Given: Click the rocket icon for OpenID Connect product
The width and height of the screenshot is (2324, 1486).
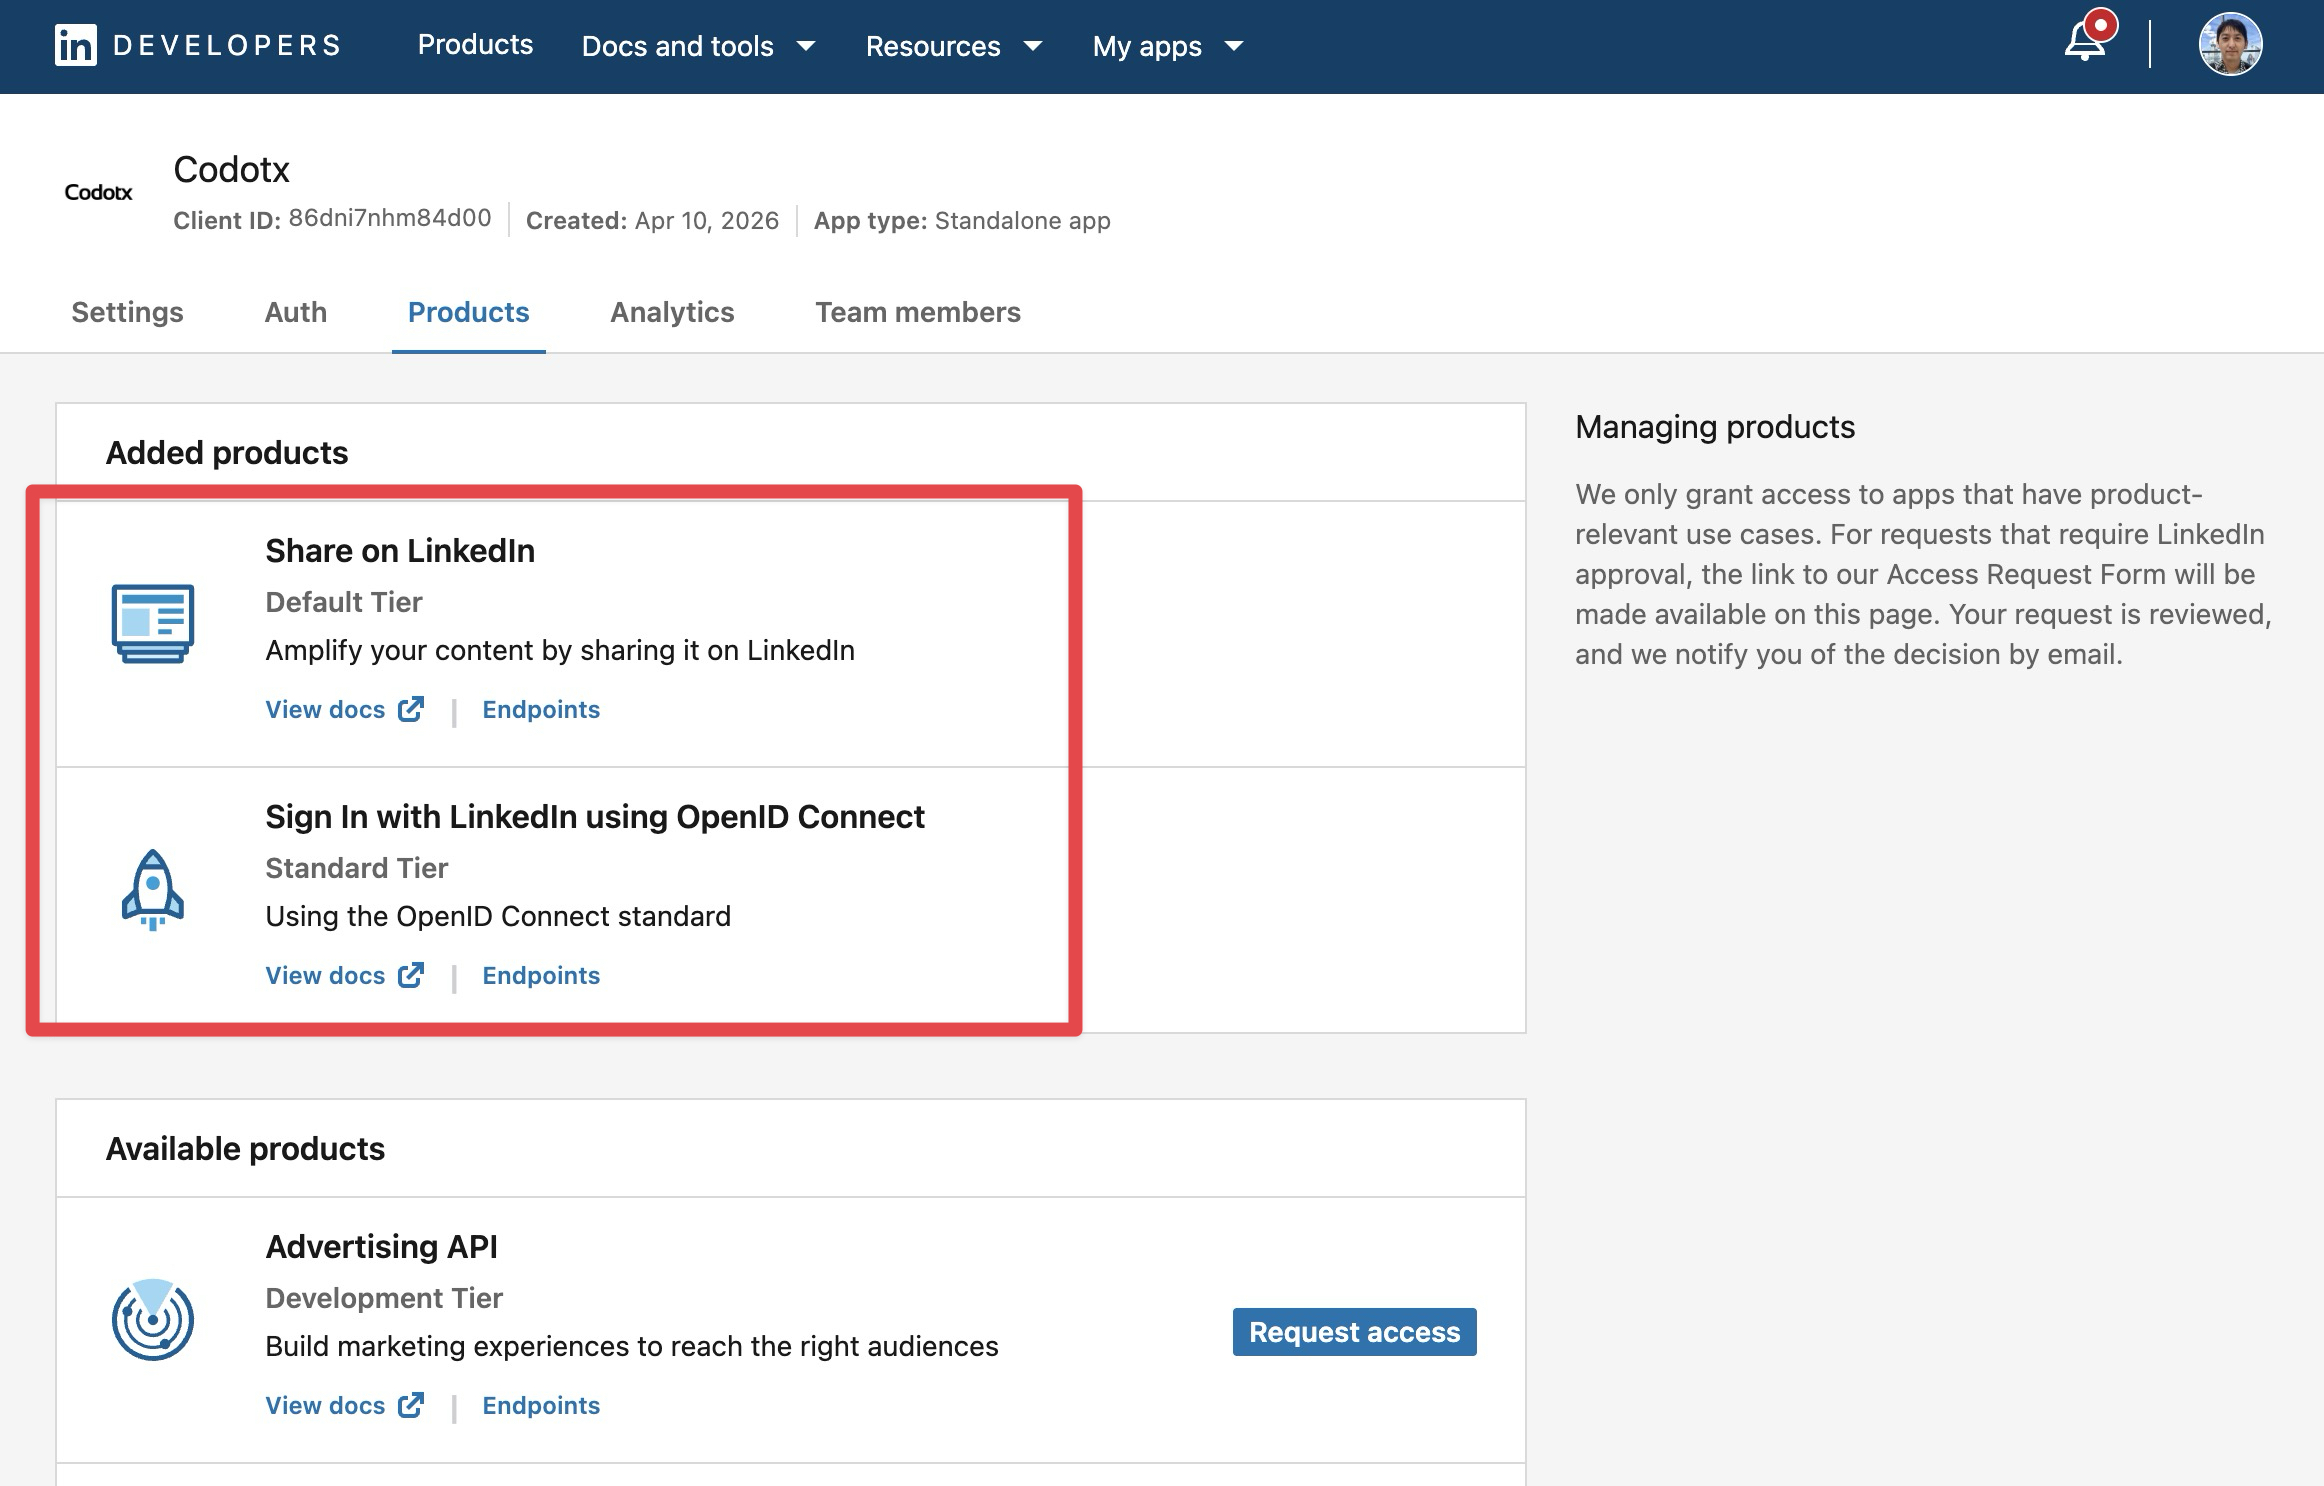Looking at the screenshot, I should pos(153,890).
